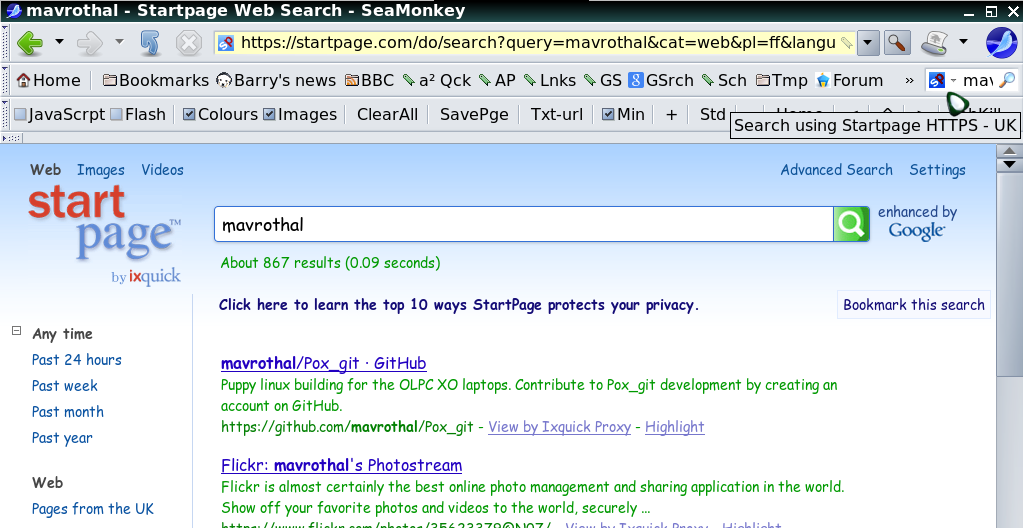Image resolution: width=1023 pixels, height=528 pixels.
Task: Enable the Flash checkbox
Action: (116, 114)
